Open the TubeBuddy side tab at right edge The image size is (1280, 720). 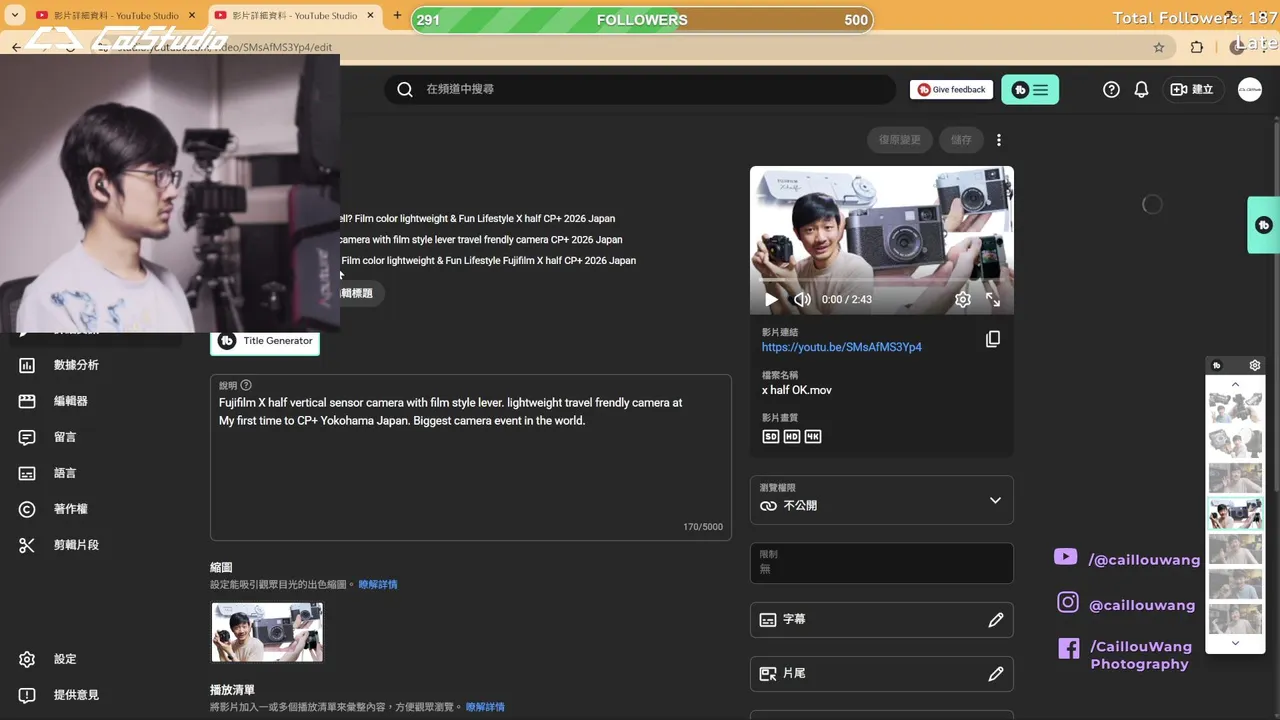click(x=1264, y=225)
